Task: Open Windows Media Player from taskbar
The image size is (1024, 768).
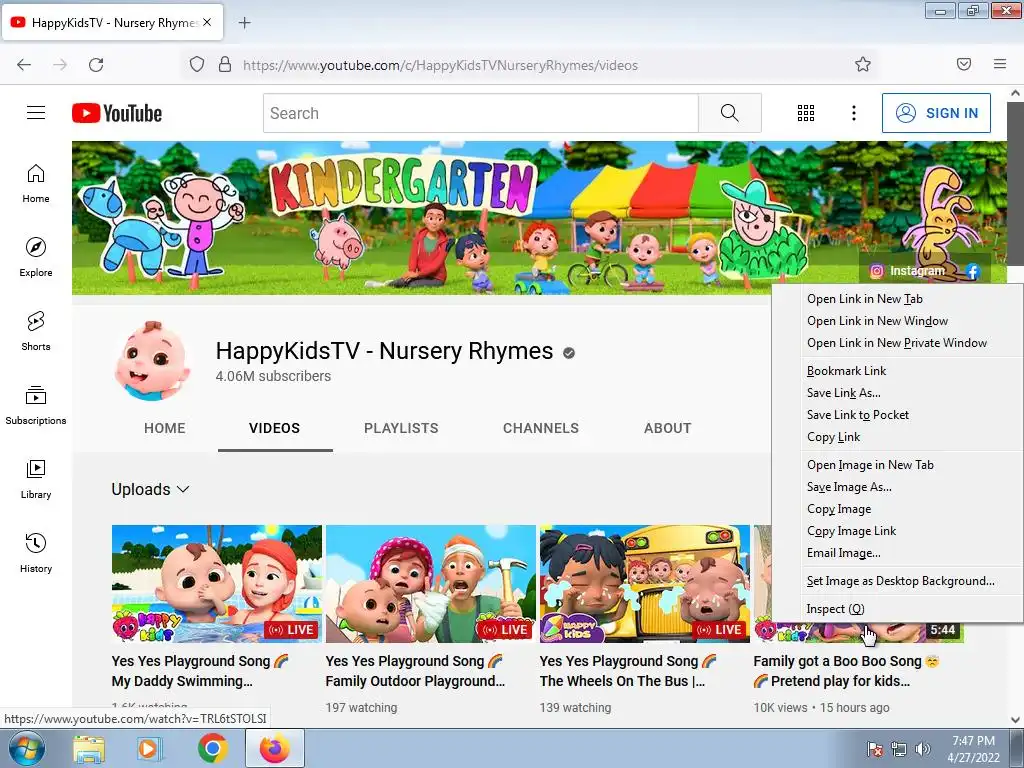Action: pos(150,749)
